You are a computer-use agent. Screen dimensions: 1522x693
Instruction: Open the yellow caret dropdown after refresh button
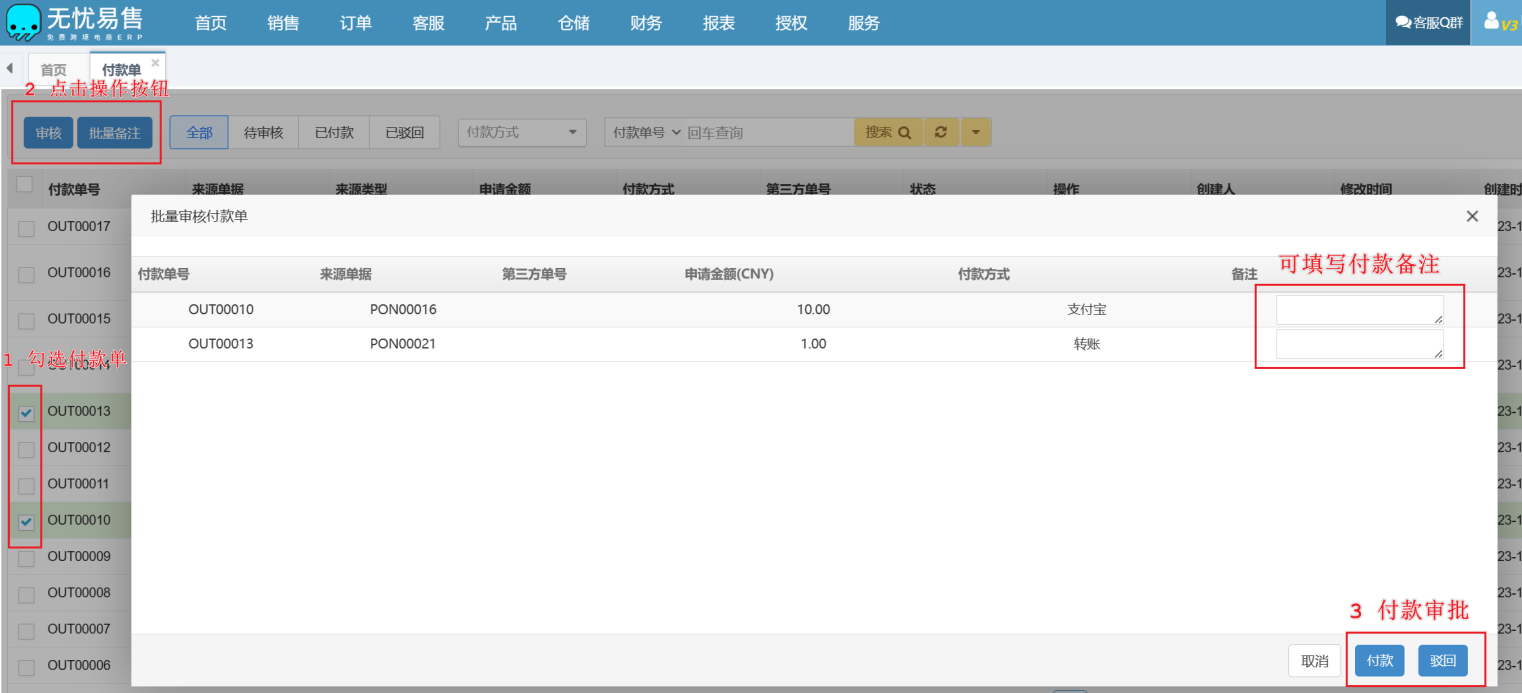pos(976,132)
